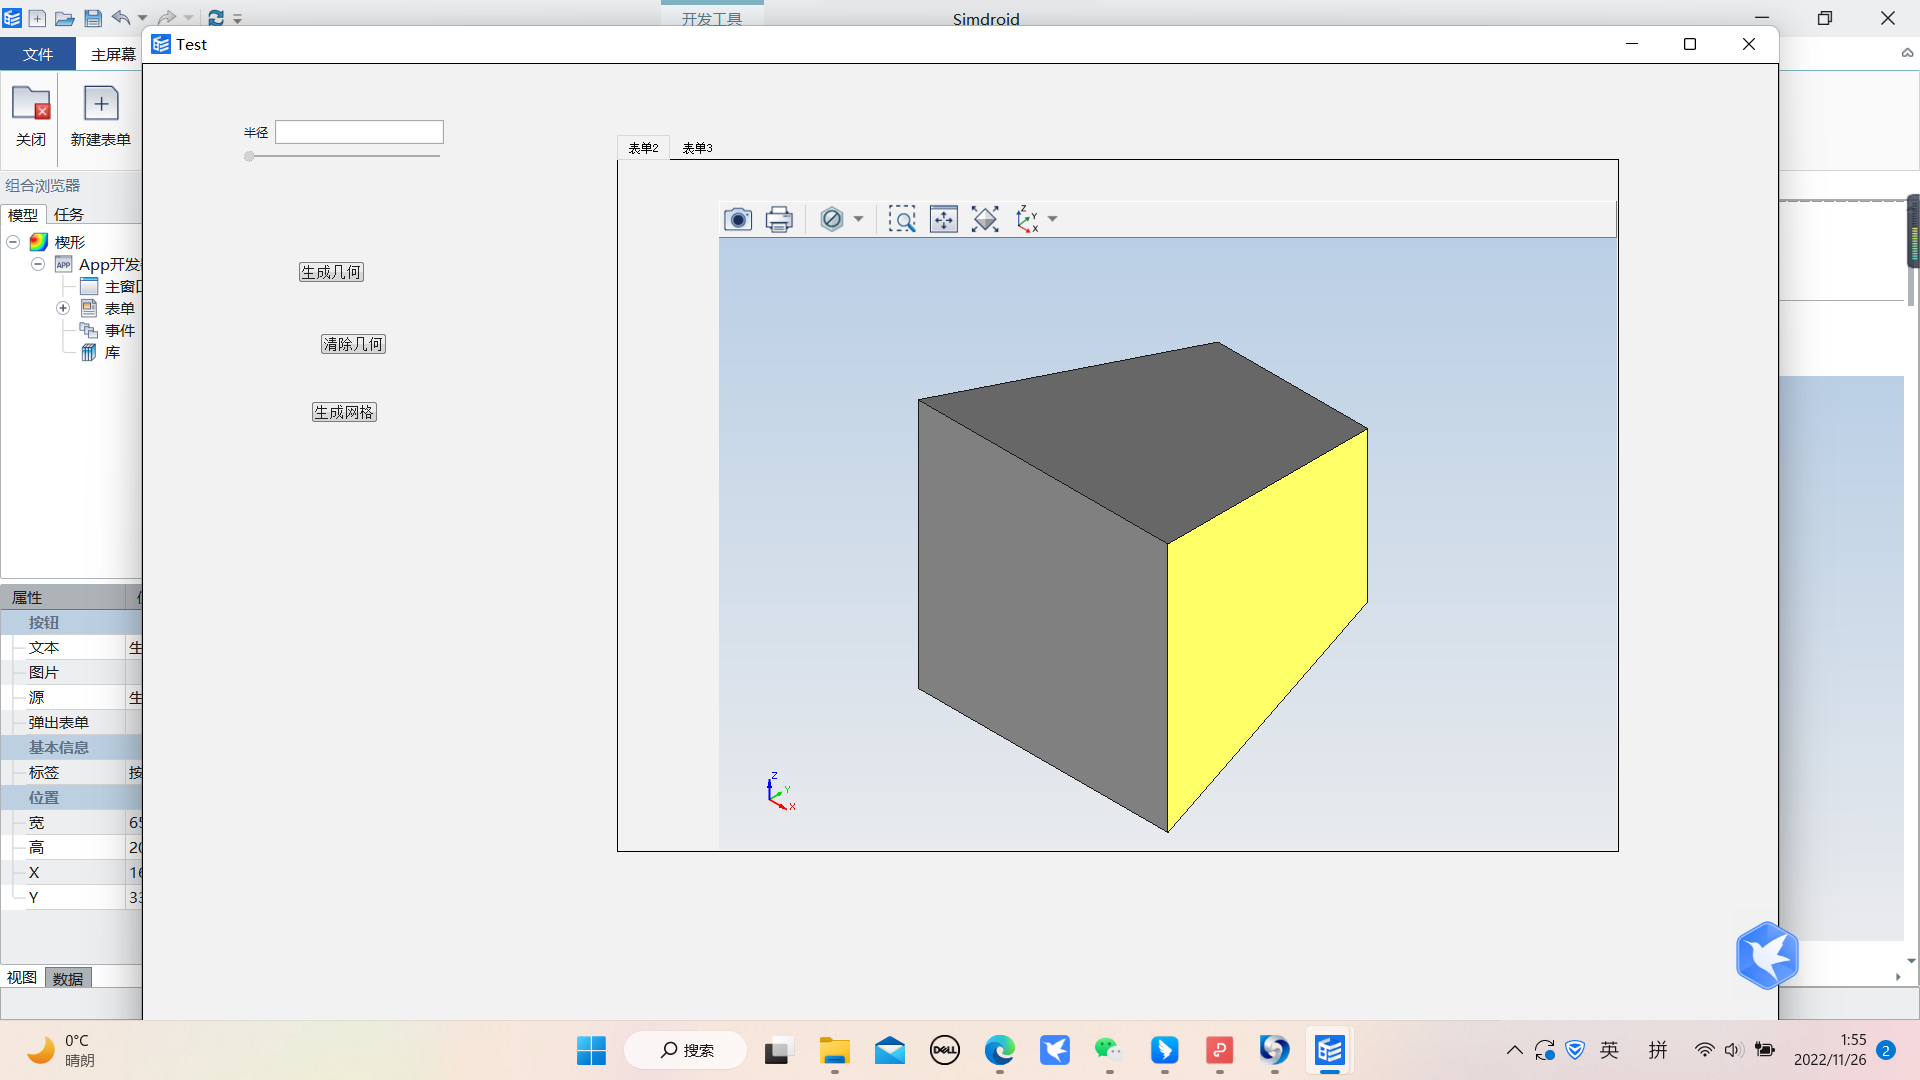This screenshot has height=1080, width=1920.
Task: Open the Undo history dropdown
Action: [142, 18]
